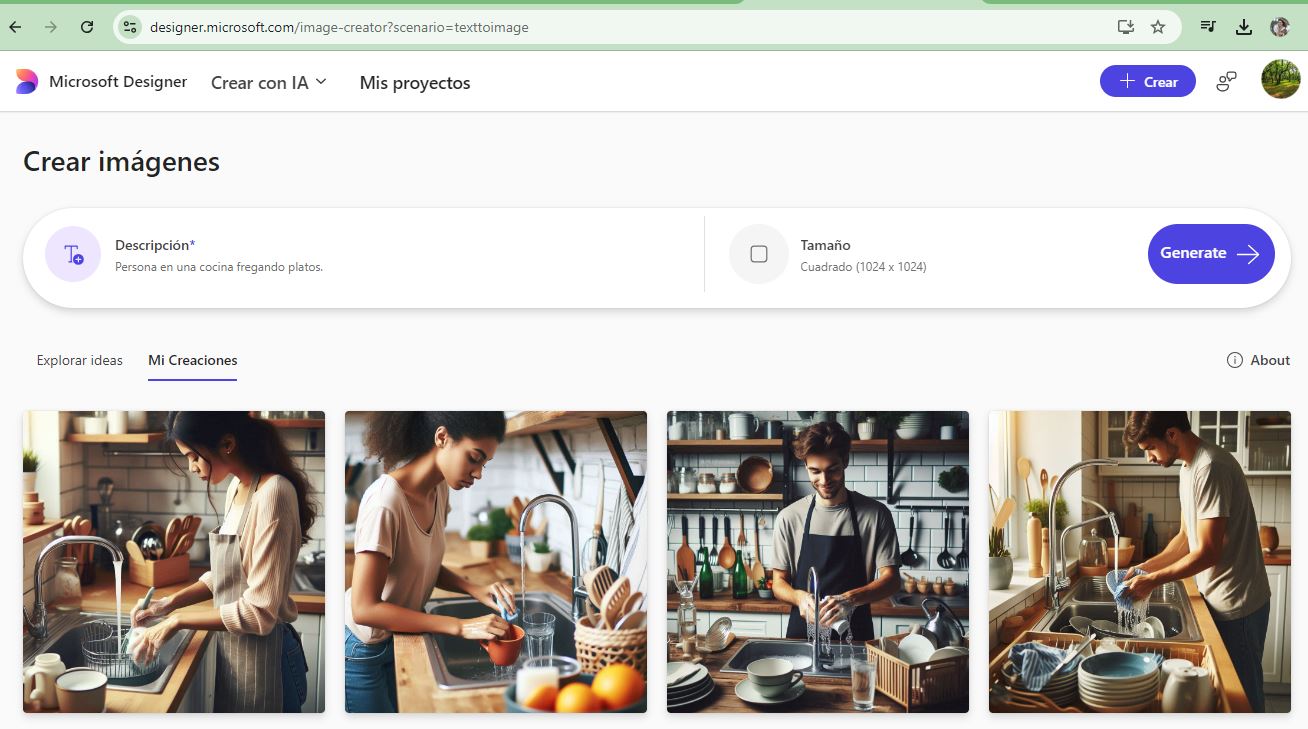Open the user profile avatar
1308x729 pixels.
point(1280,80)
